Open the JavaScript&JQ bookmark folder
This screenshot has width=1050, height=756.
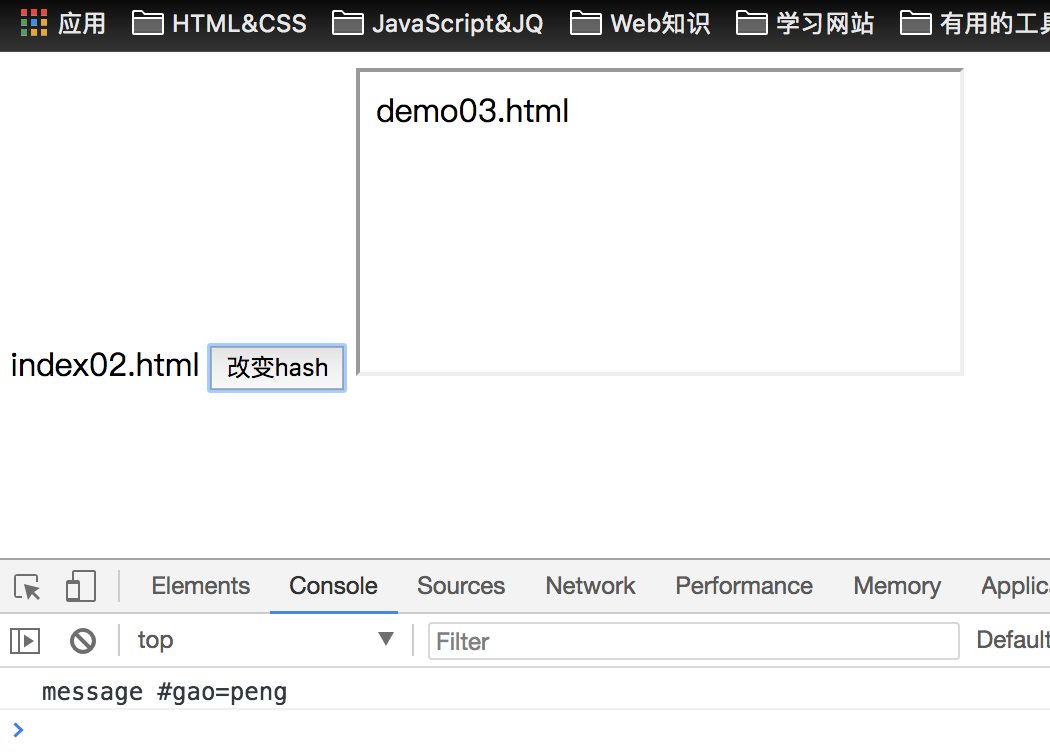pyautogui.click(x=438, y=22)
